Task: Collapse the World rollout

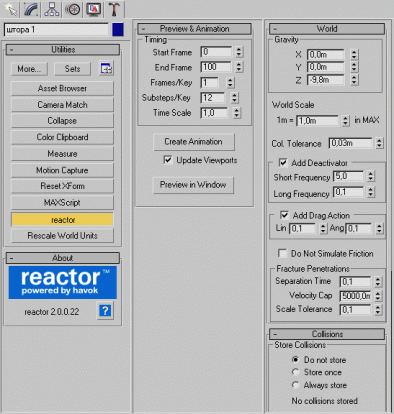Action: point(327,29)
